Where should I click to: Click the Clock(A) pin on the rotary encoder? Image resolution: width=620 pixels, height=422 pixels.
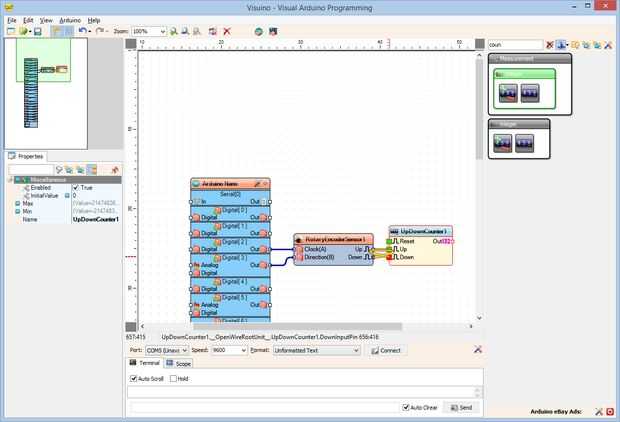pyautogui.click(x=299, y=249)
